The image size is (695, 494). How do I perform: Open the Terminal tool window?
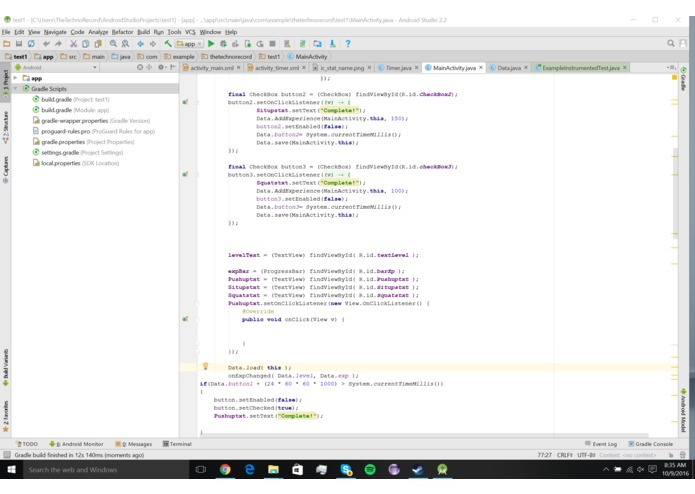(177, 444)
